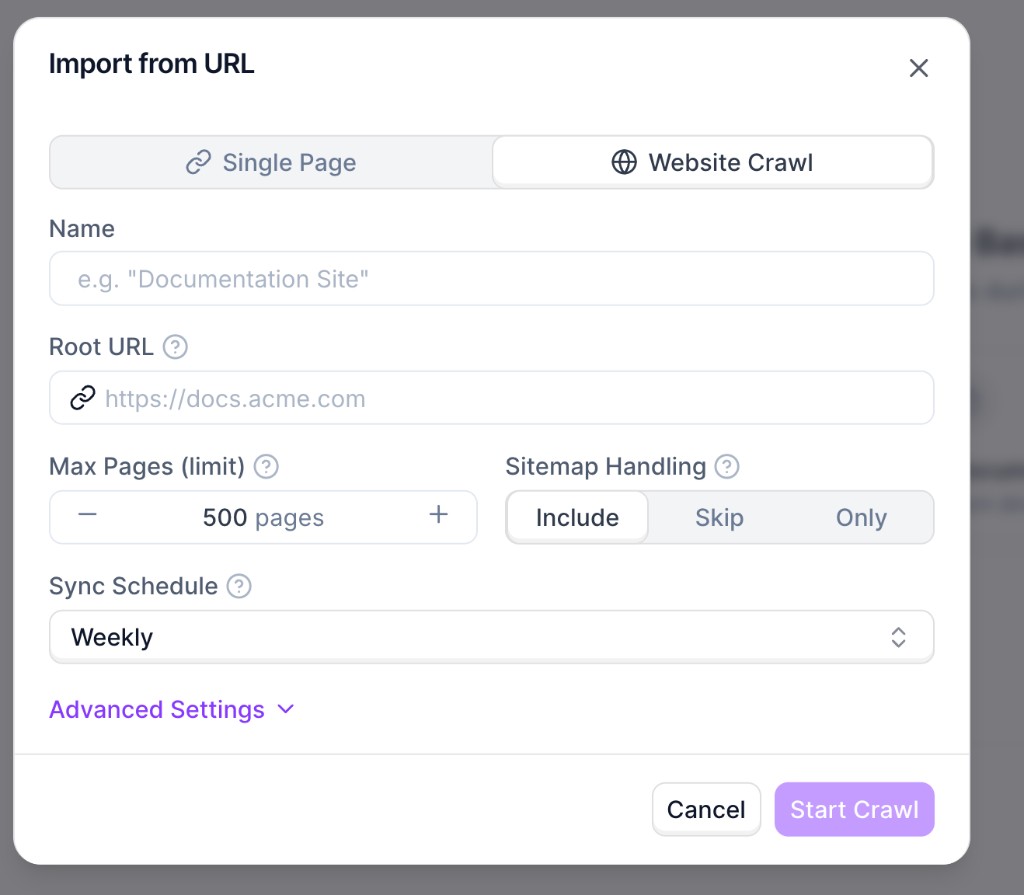Open the Root URL help tooltip
1024x895 pixels.
coord(176,347)
